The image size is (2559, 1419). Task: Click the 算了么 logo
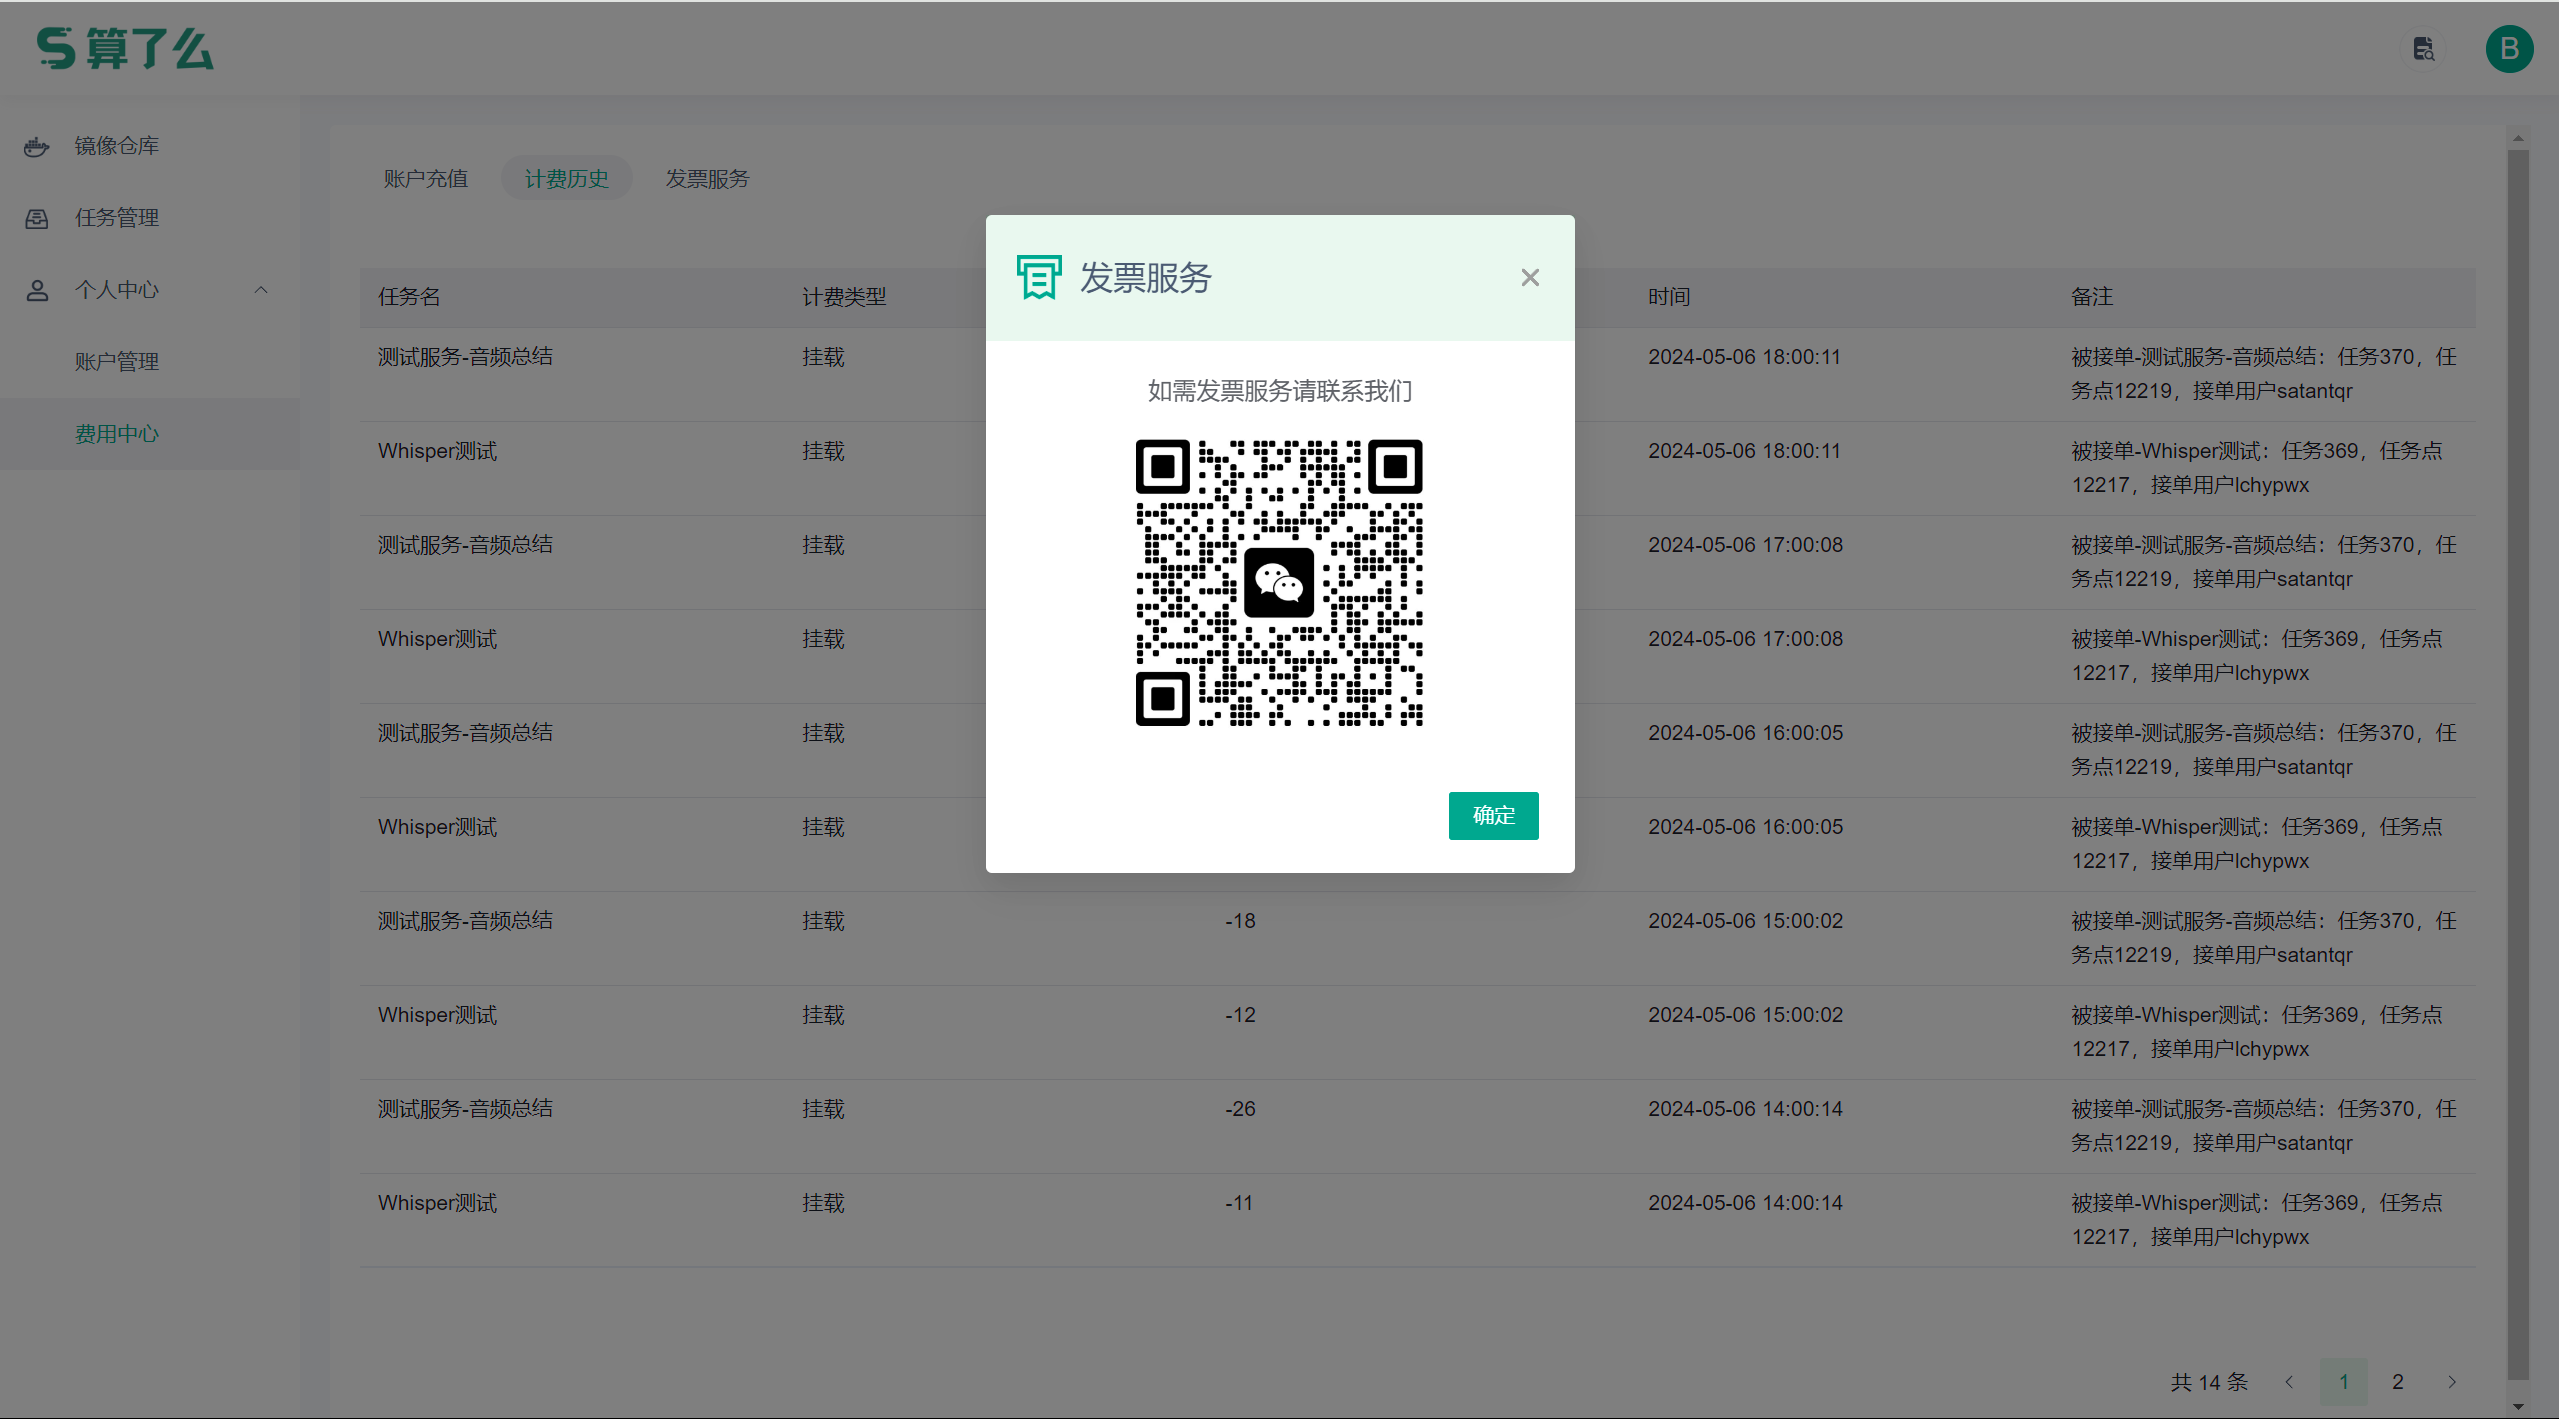pos(122,48)
